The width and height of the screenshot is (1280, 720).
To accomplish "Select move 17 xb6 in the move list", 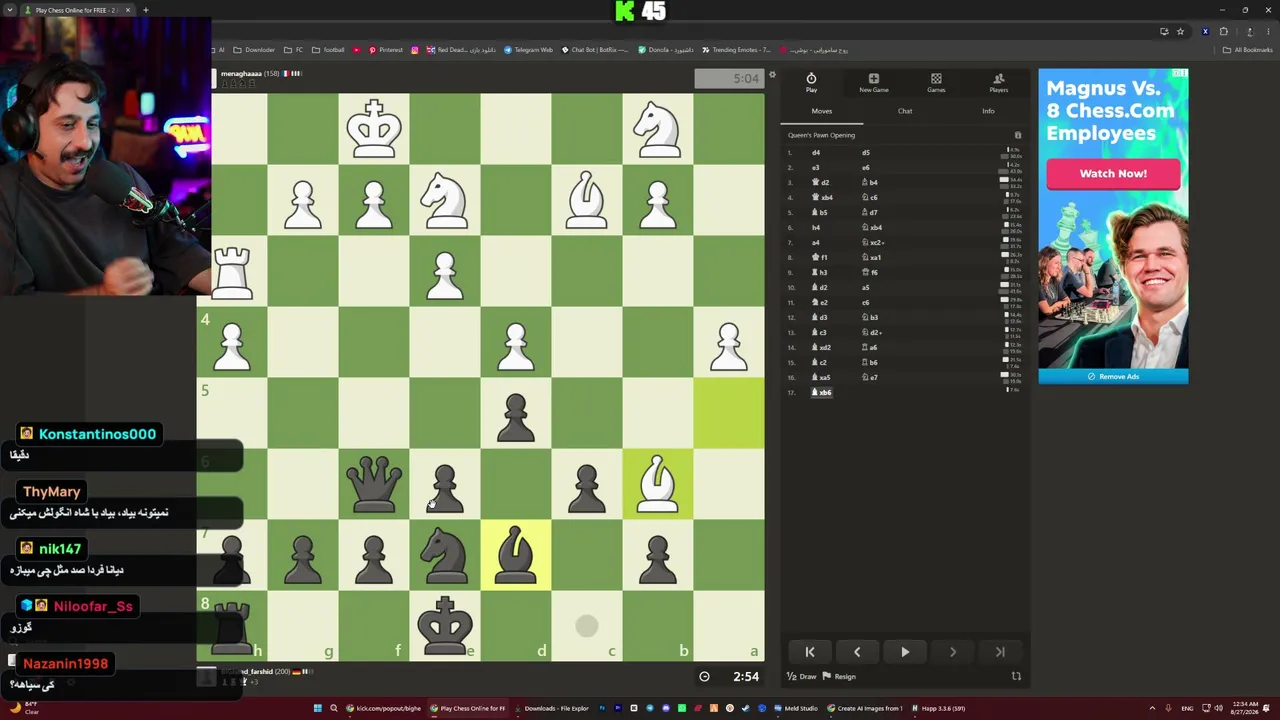I will (x=822, y=393).
